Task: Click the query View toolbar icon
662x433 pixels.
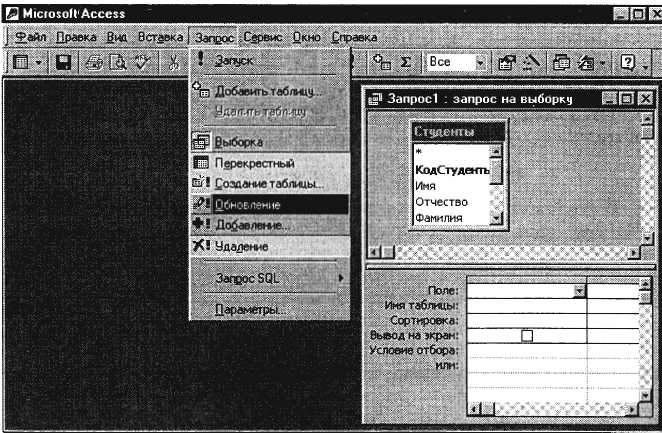Action: [20, 62]
